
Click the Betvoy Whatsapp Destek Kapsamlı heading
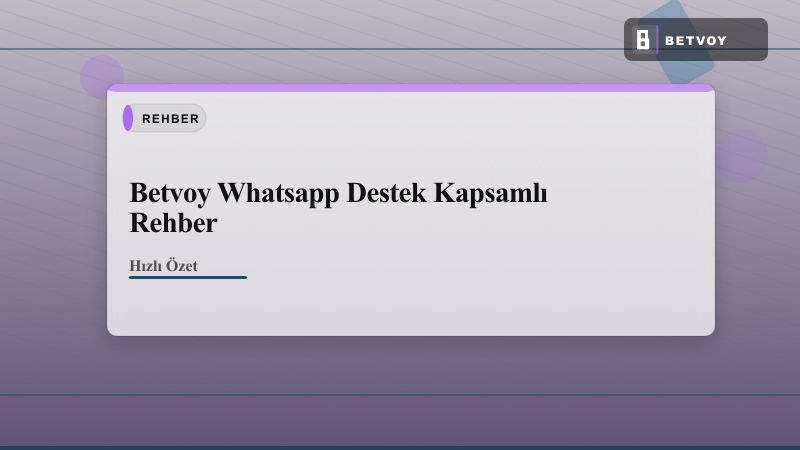click(x=338, y=193)
